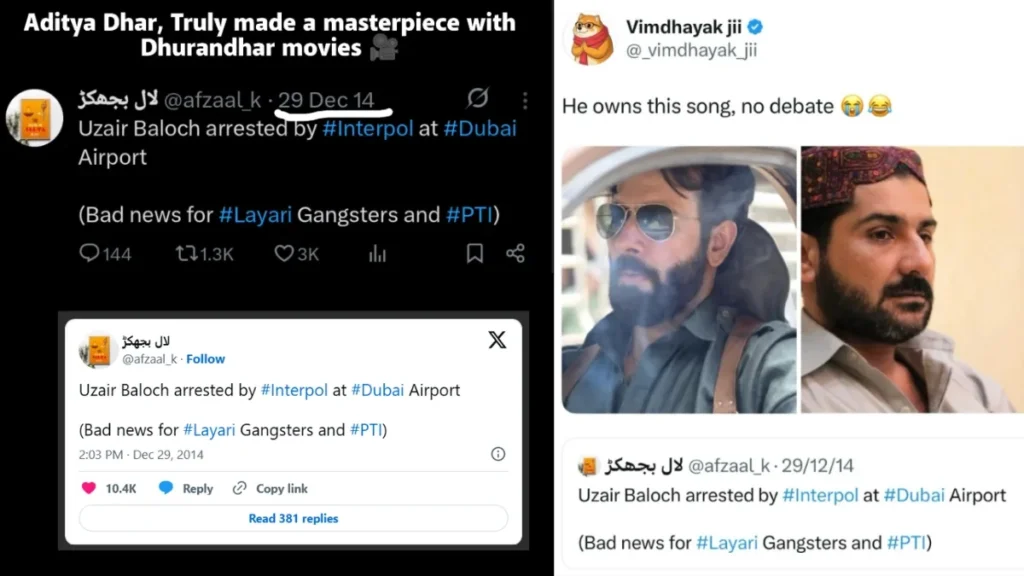Screen dimensions: 1024x576
Task: Open the #Layari hashtag in quoted tweet
Action: click(726, 543)
